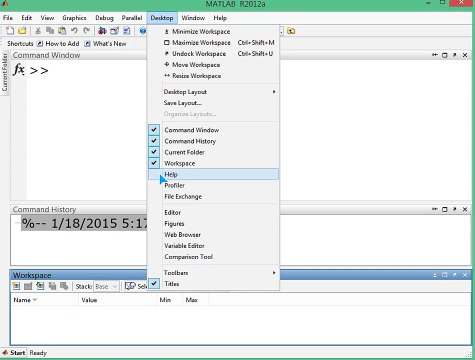
Task: Select Profiler in the Desktop menu
Action: click(x=213, y=185)
